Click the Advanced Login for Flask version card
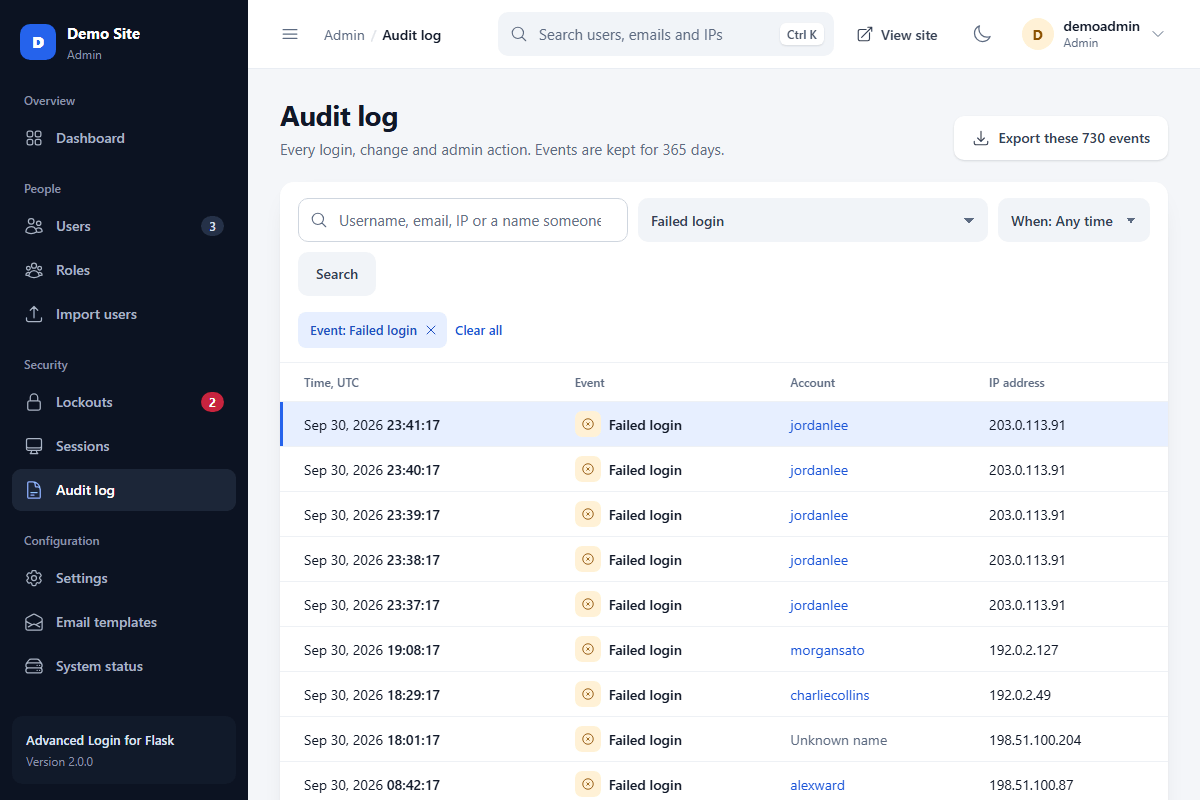1200x800 pixels. point(124,750)
